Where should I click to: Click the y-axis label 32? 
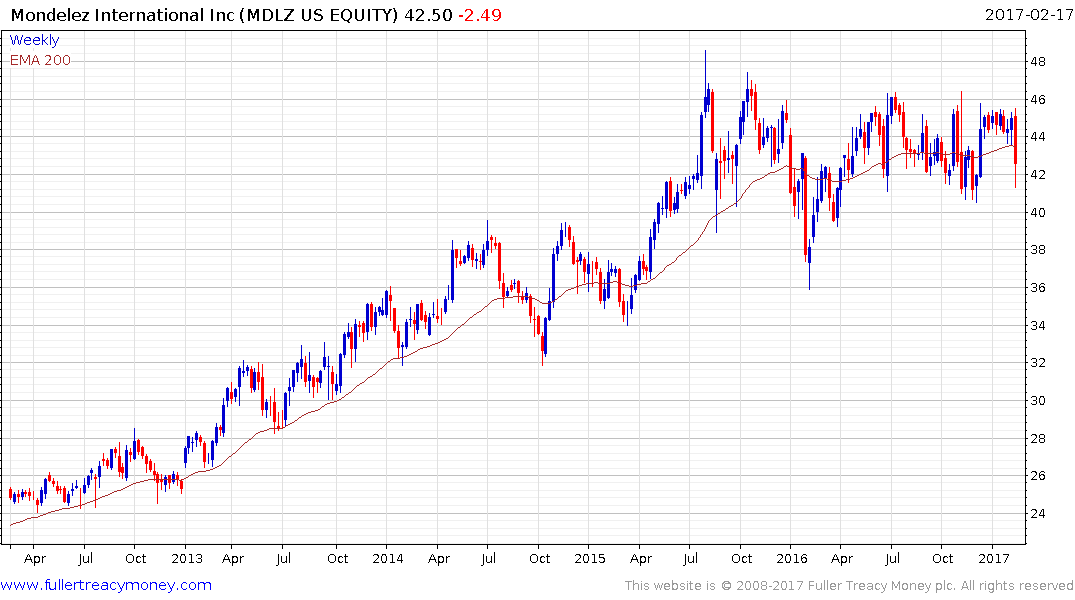click(1037, 363)
